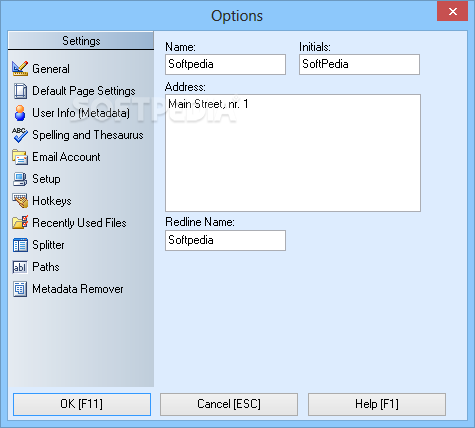Click the Metadata Remover document icon
This screenshot has height=428, width=475.
[x=20, y=289]
